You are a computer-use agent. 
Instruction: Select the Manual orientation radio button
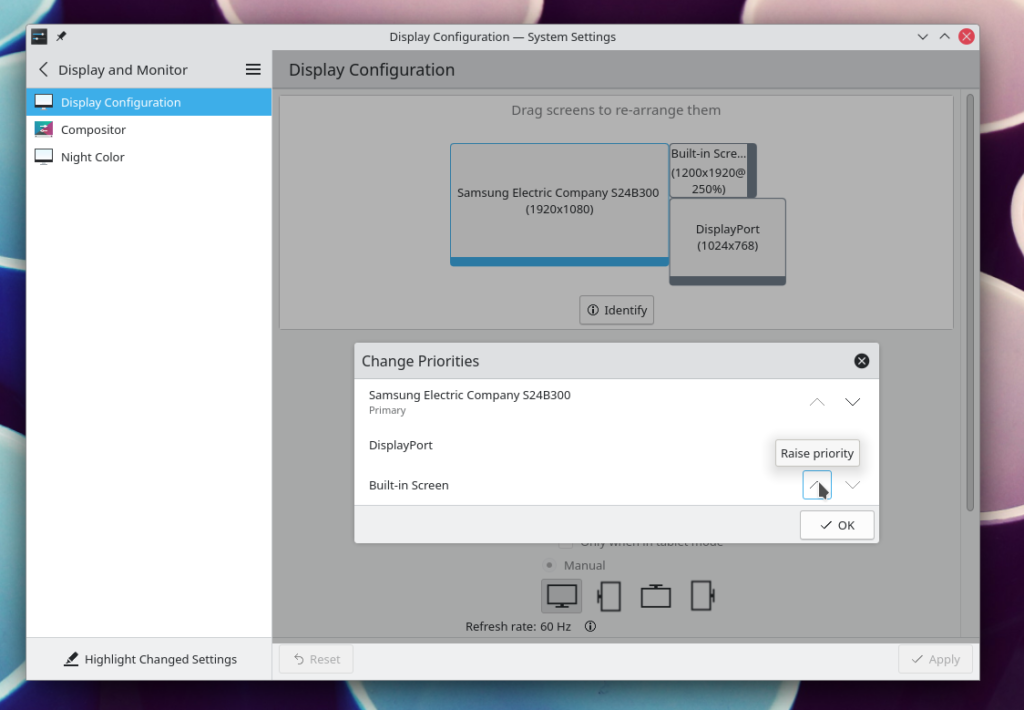coord(549,565)
